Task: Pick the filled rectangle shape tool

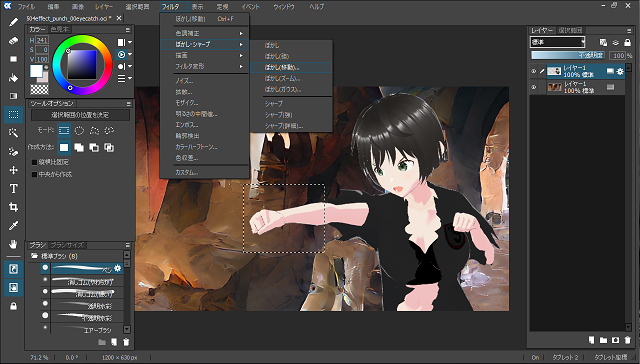Action: tap(13, 59)
